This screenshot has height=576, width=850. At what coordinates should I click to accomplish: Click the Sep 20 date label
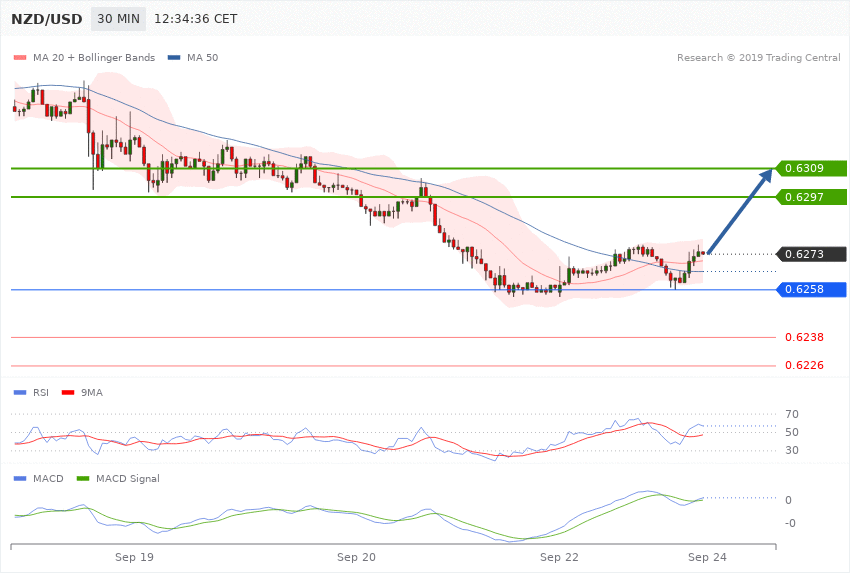tap(356, 558)
